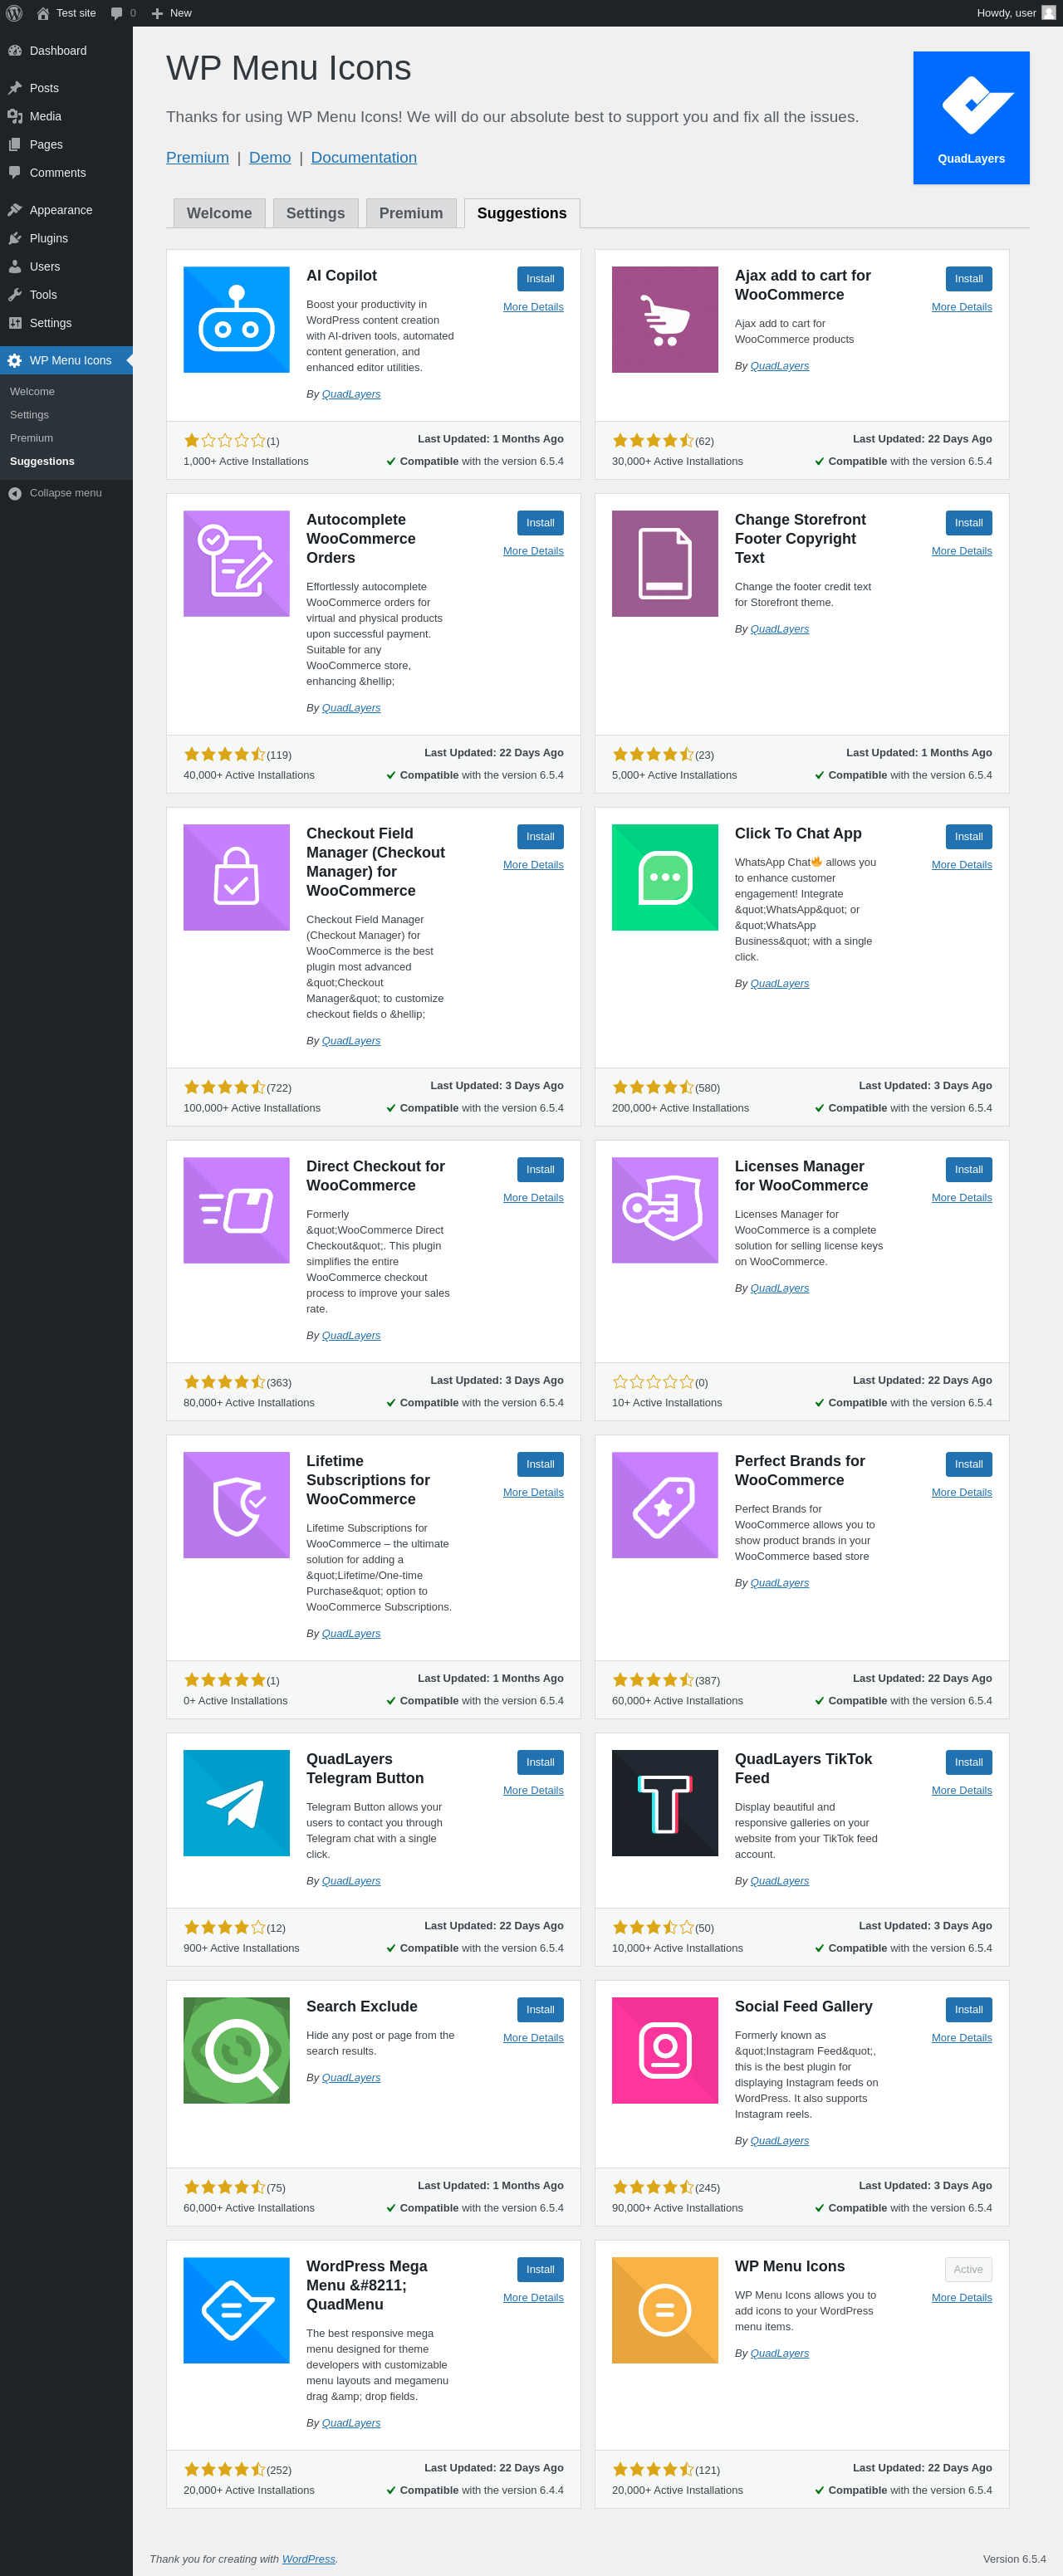Install the Social Feed Gallery plugin
The image size is (1063, 2576).
(968, 2010)
